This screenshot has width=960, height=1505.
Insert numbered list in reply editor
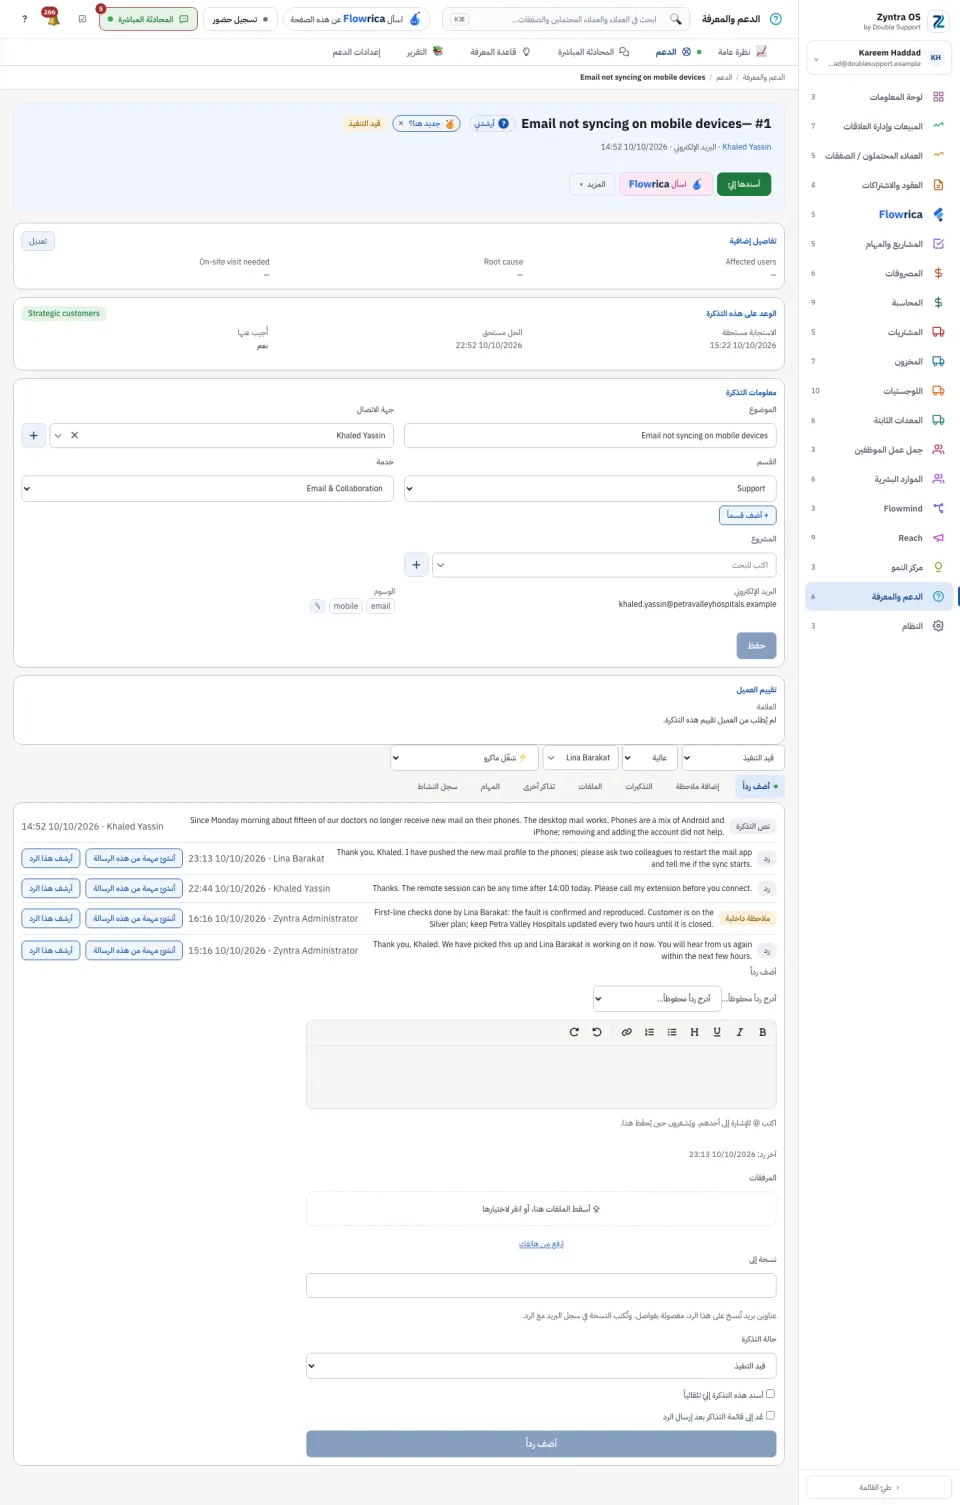click(649, 1032)
